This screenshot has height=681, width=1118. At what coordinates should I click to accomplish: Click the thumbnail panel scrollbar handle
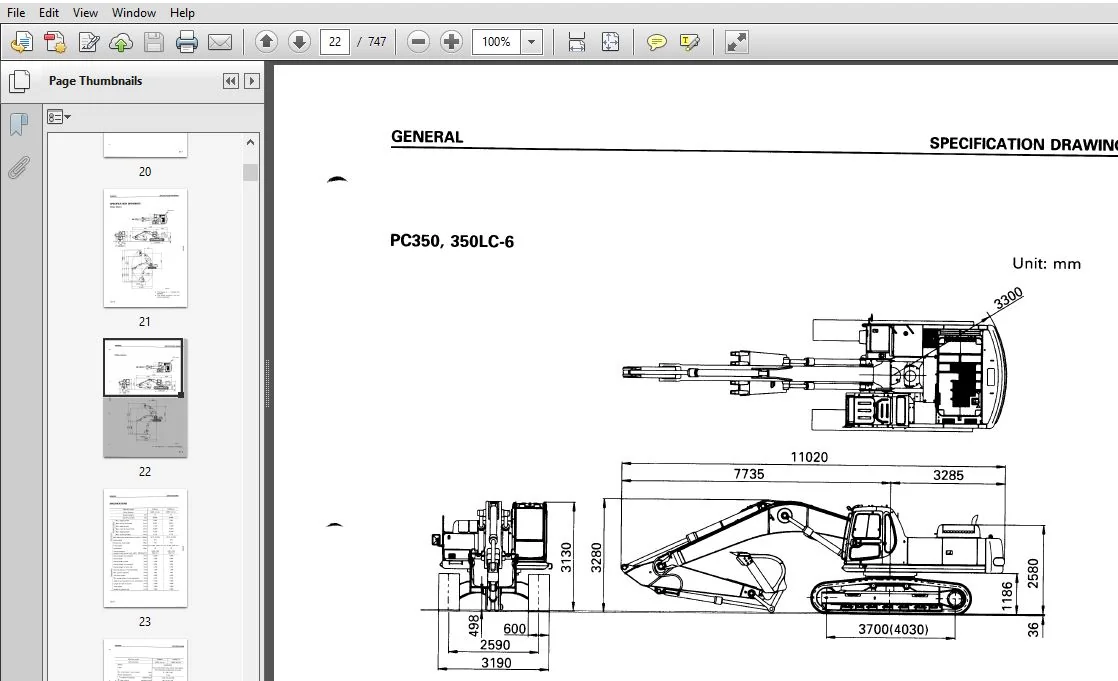pos(250,173)
